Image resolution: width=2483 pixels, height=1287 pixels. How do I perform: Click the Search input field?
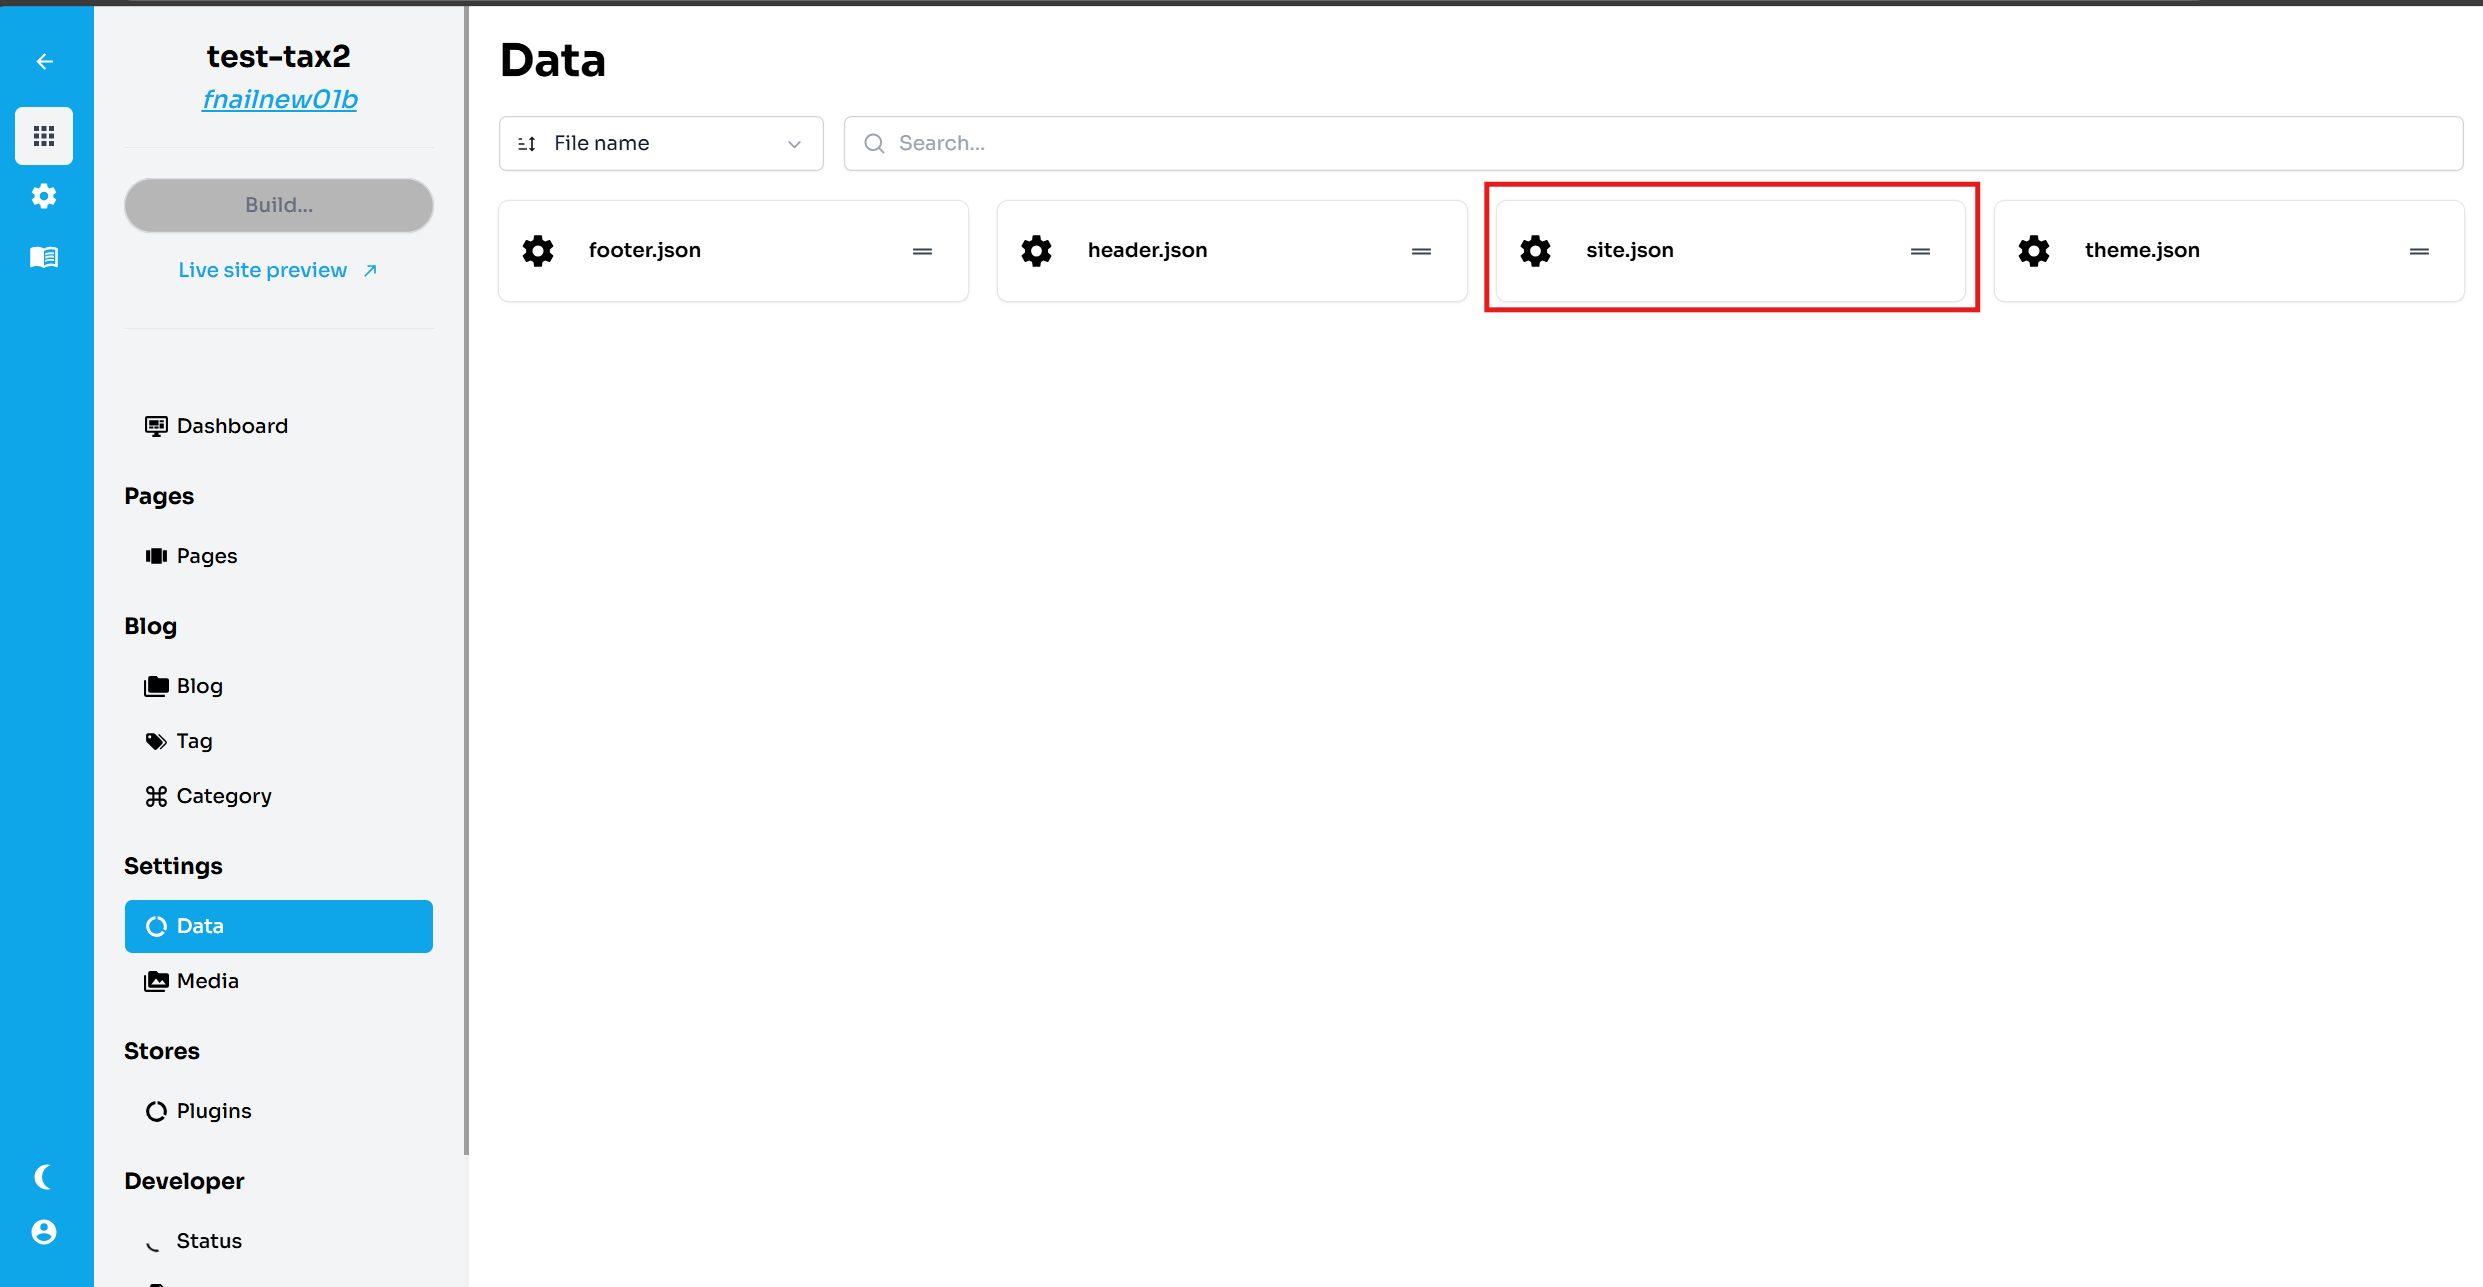tap(1653, 144)
